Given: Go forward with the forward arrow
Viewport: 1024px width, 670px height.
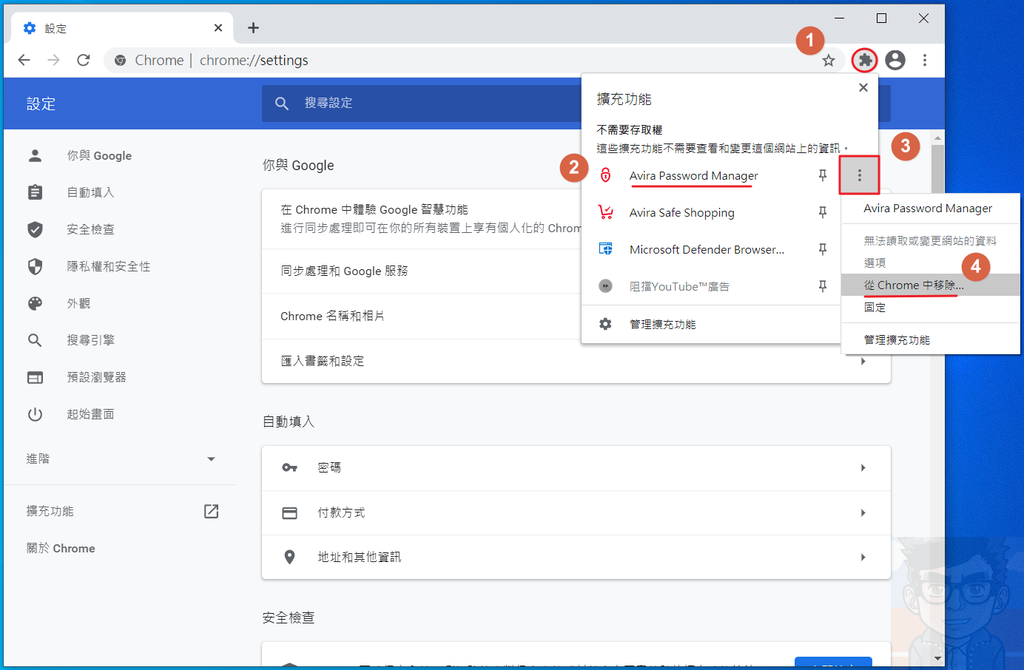Looking at the screenshot, I should [x=54, y=60].
